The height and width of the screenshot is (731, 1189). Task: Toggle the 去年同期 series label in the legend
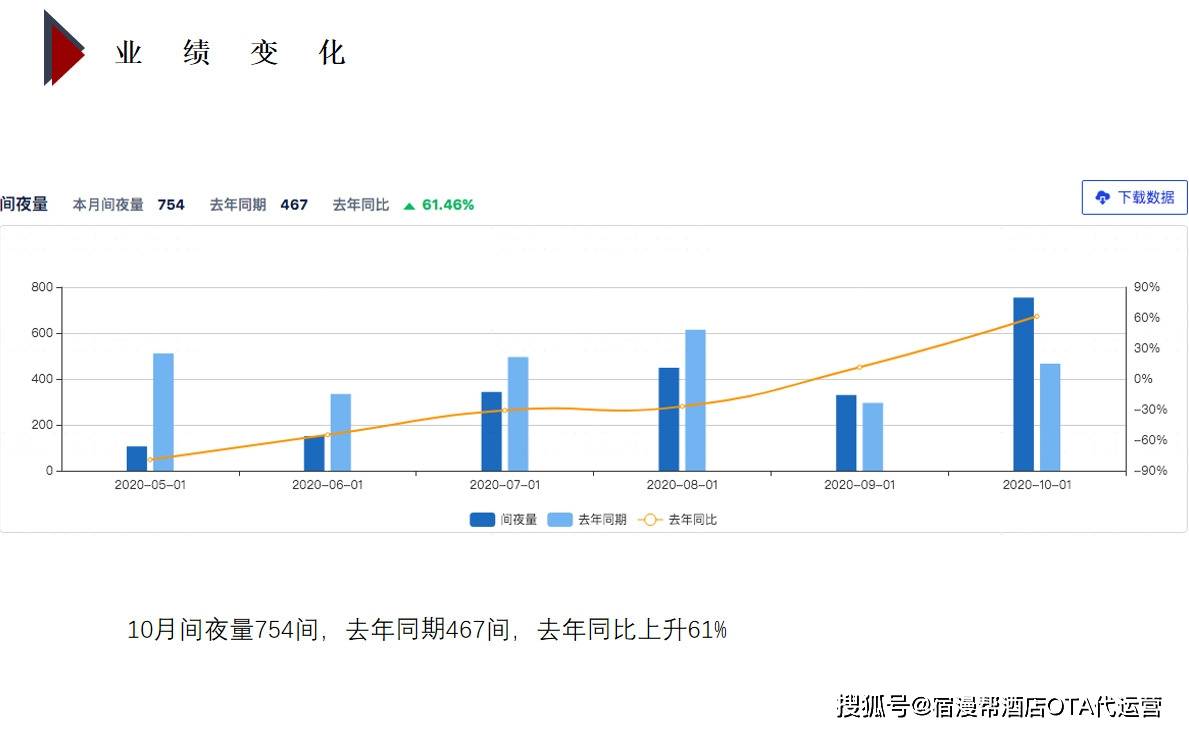click(602, 520)
